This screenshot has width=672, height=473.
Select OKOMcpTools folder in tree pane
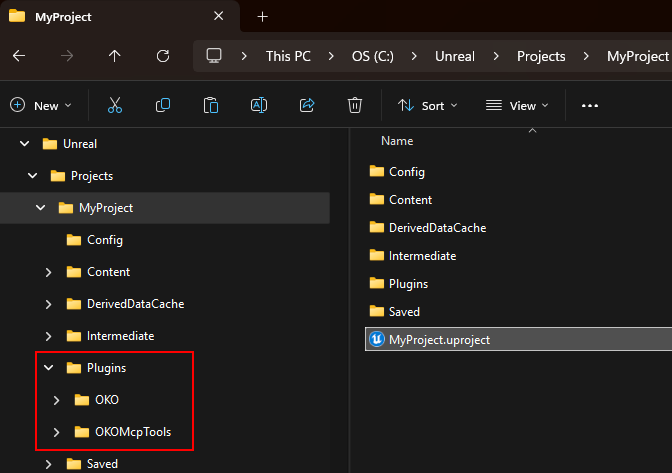click(x=123, y=432)
